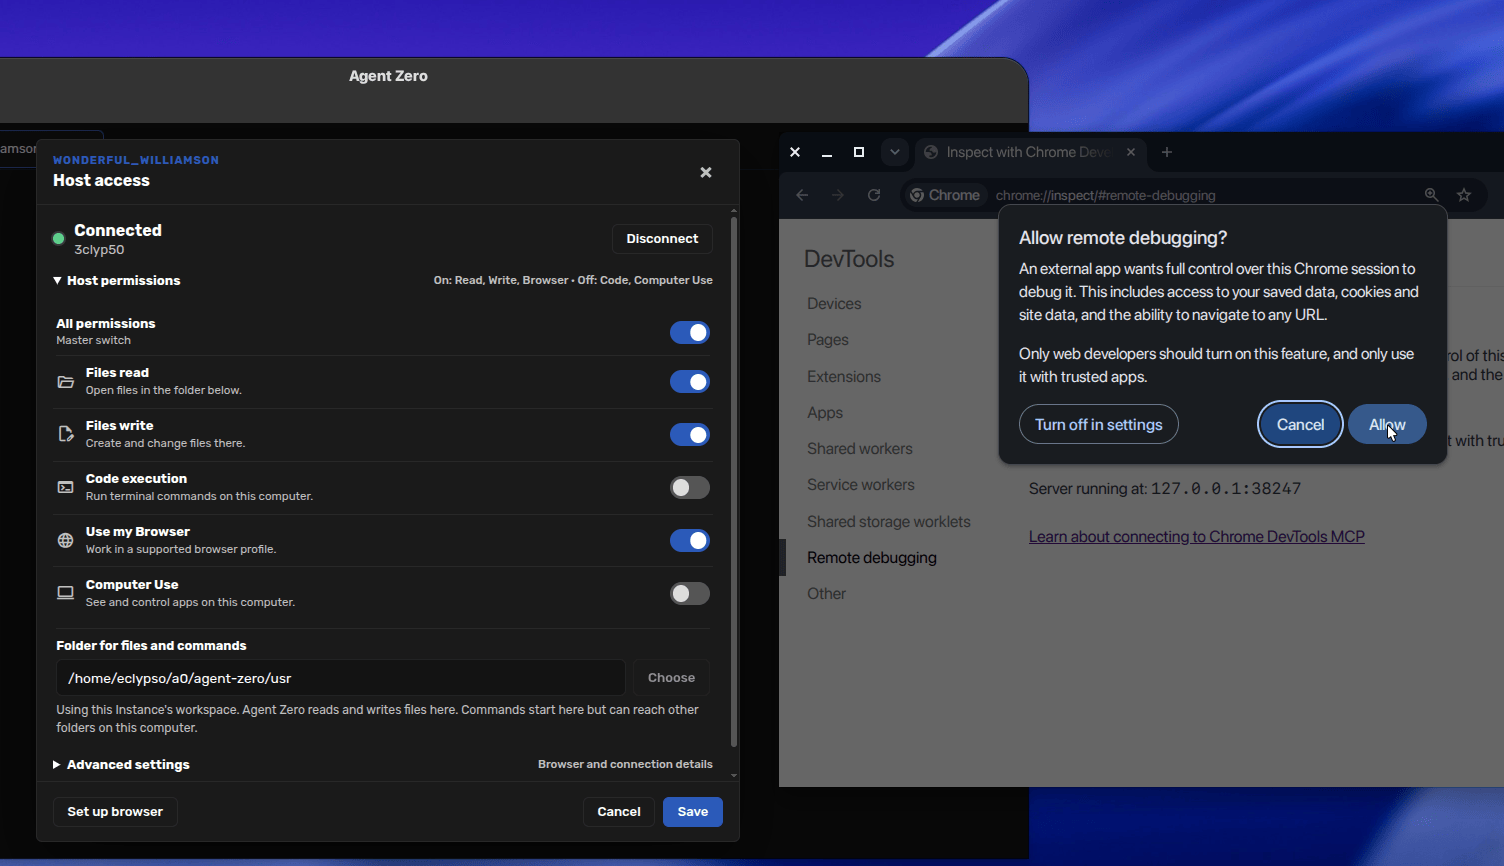Open Extensions in DevTools sidebar
This screenshot has height=866, width=1504.
pyautogui.click(x=844, y=377)
